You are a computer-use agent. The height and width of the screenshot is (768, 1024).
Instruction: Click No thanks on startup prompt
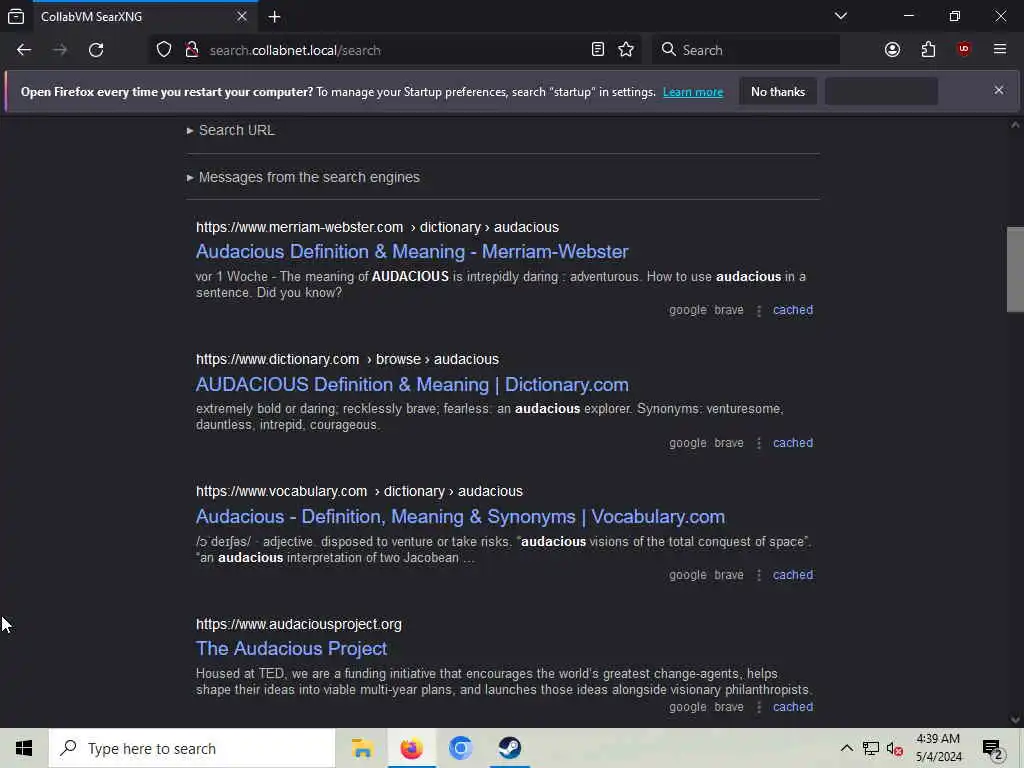778,91
